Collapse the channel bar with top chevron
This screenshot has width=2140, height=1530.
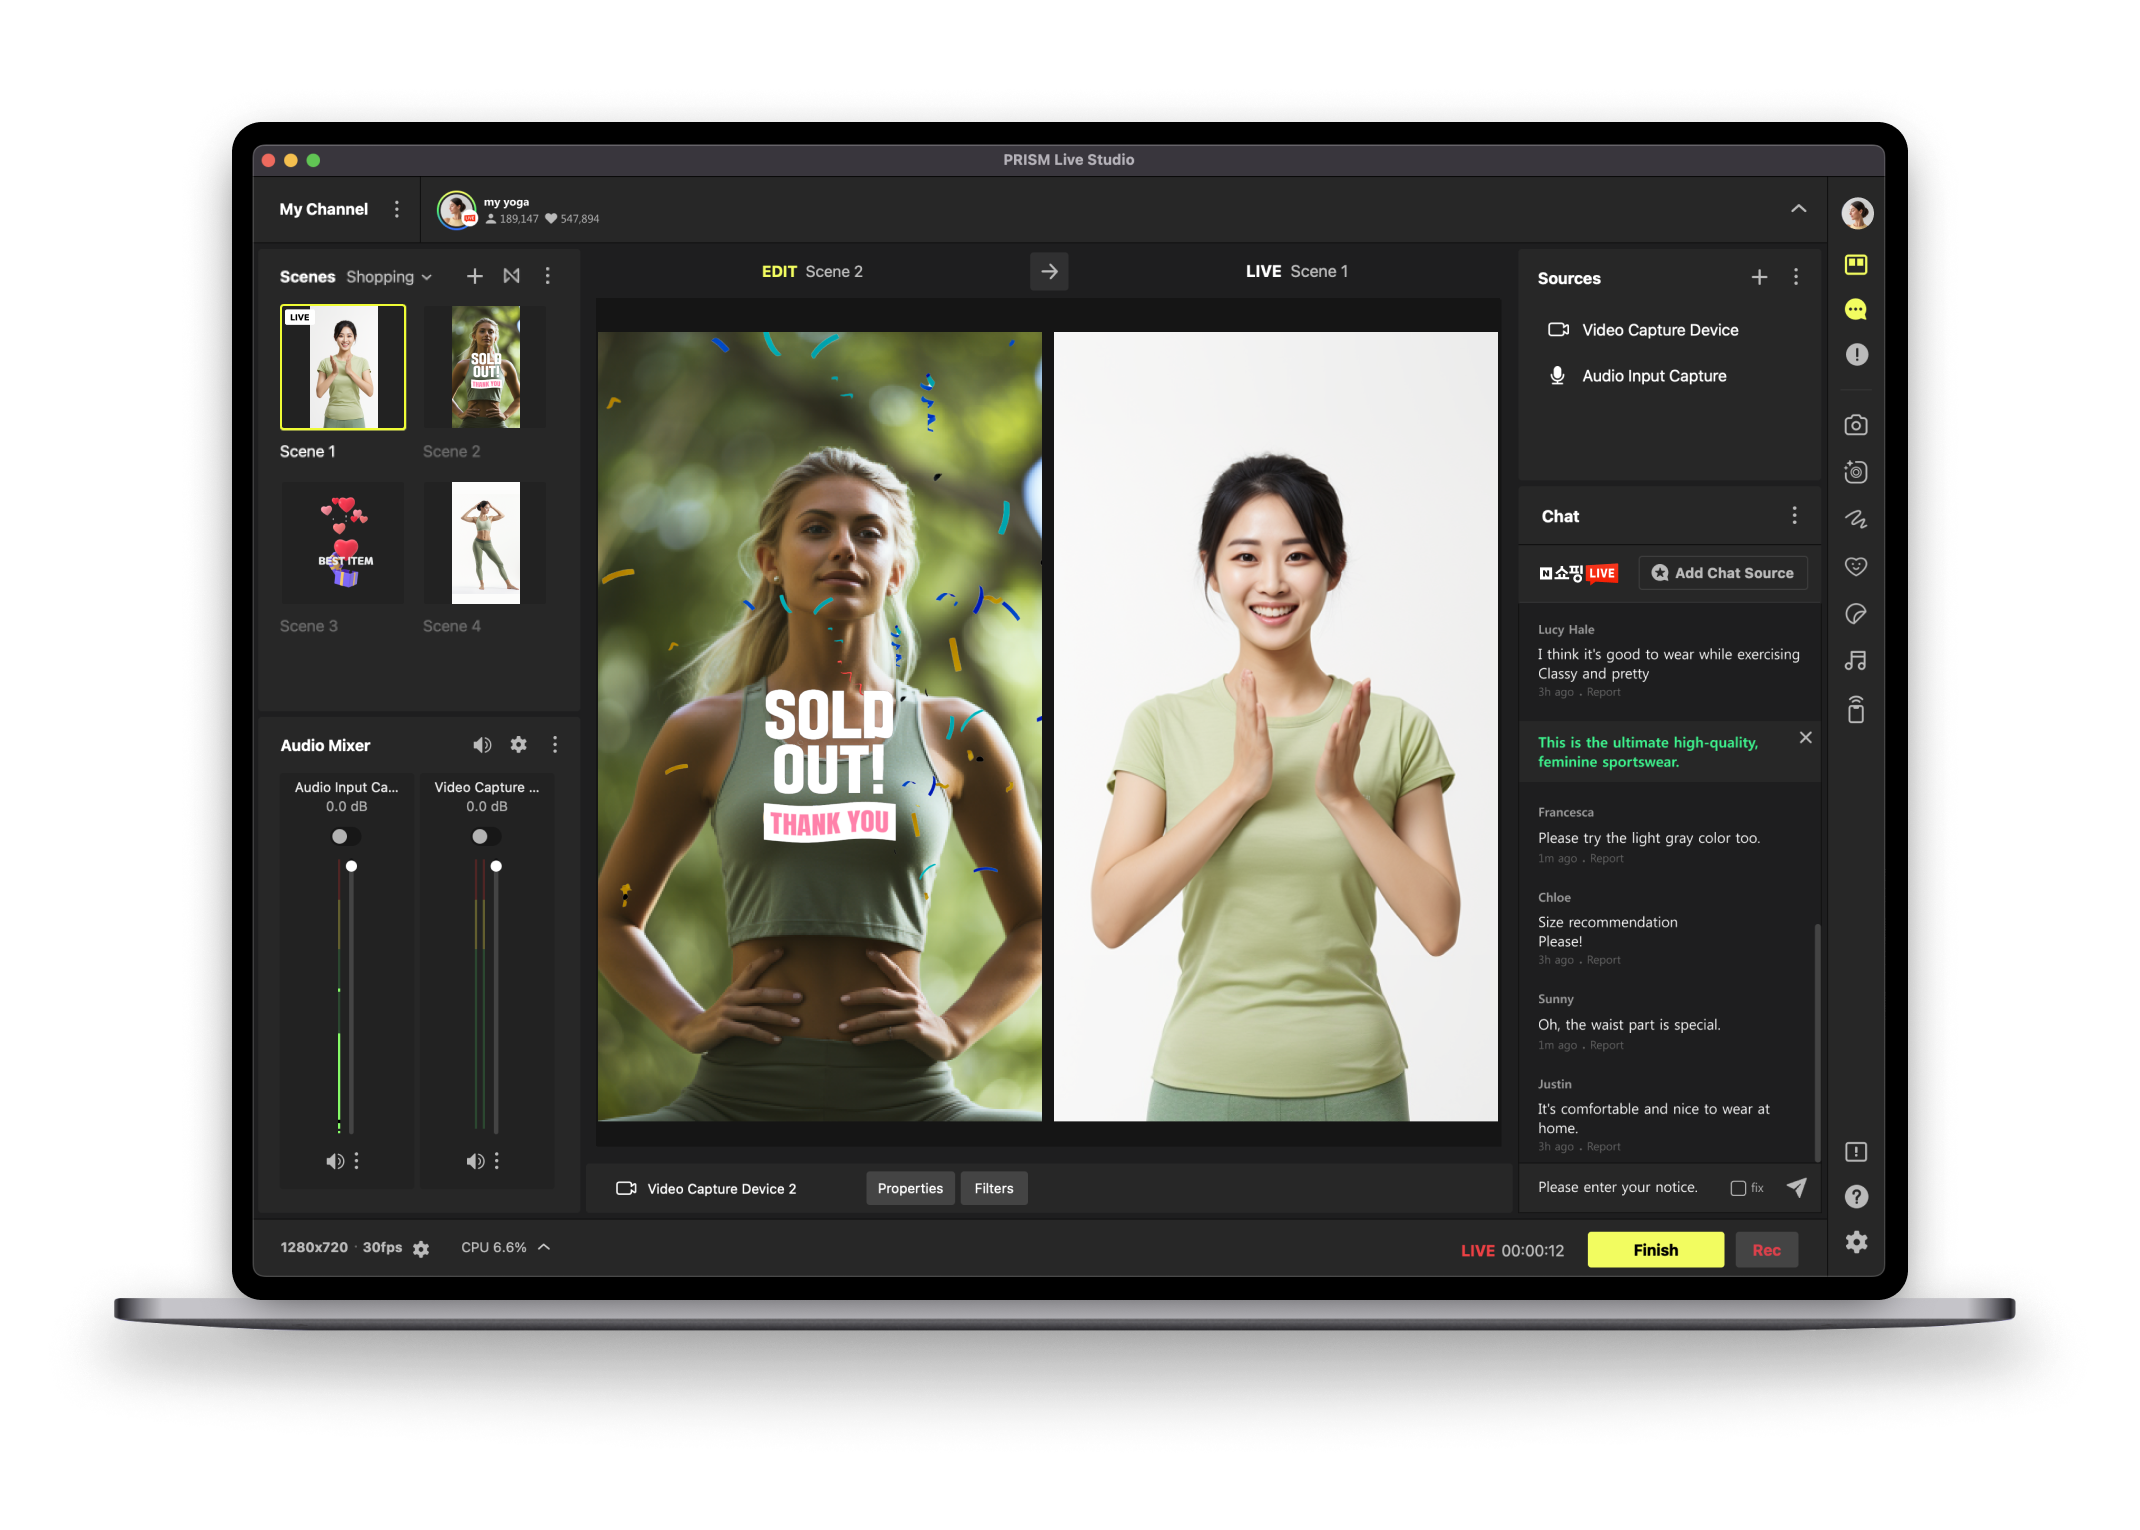click(1798, 209)
